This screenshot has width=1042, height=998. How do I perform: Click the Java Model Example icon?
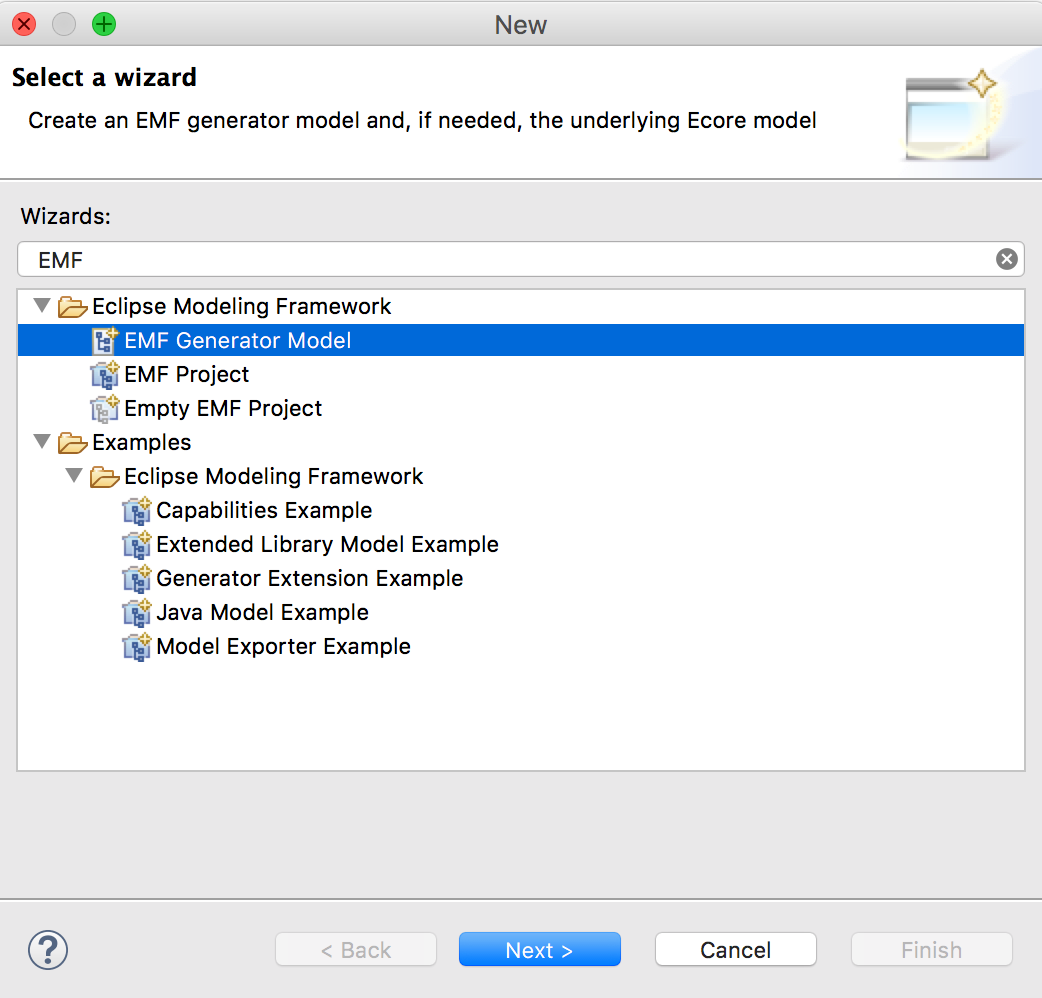click(x=137, y=612)
